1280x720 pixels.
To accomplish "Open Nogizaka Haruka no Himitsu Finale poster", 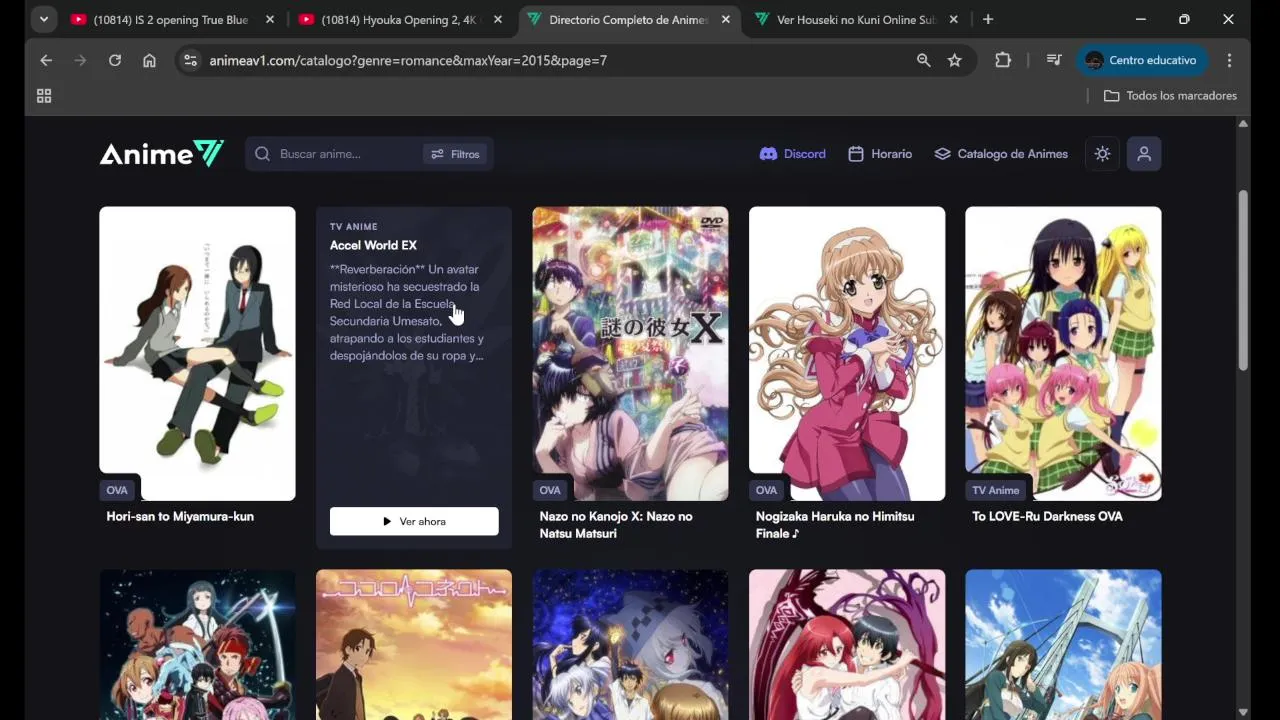I will coord(847,353).
